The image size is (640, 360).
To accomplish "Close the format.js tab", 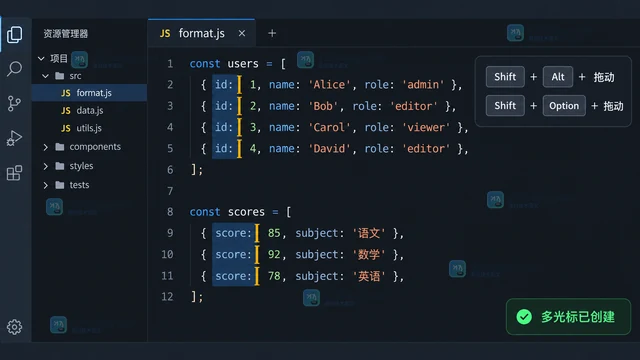I will 242,33.
